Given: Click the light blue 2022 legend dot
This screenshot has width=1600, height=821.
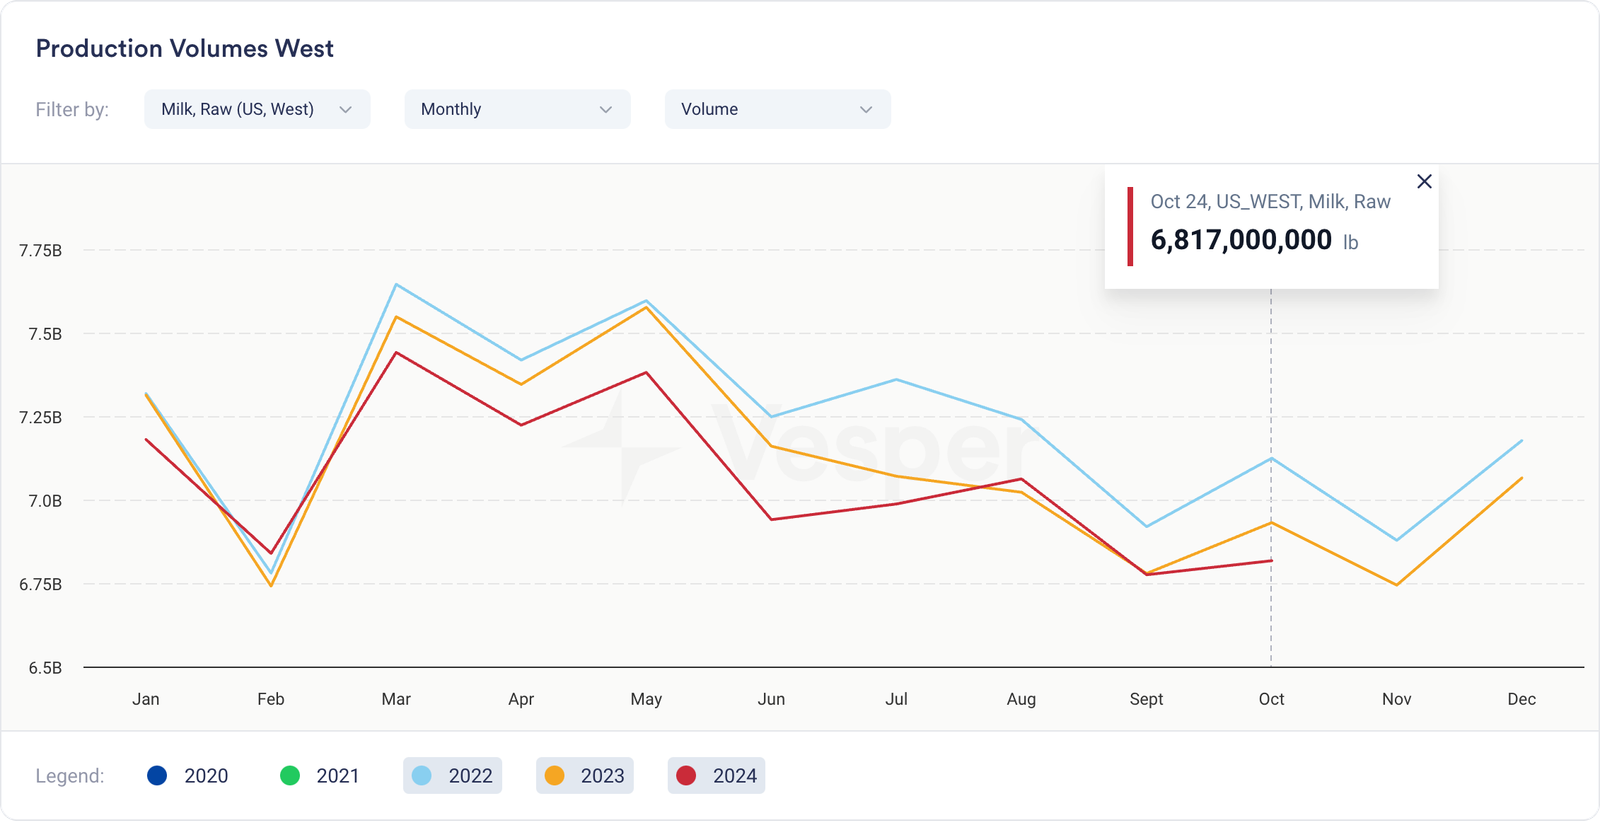Looking at the screenshot, I should pos(422,776).
